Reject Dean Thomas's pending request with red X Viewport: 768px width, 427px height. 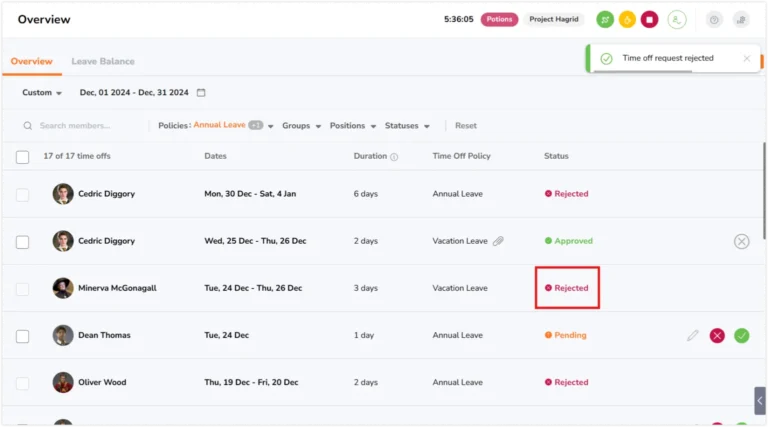[x=717, y=335]
